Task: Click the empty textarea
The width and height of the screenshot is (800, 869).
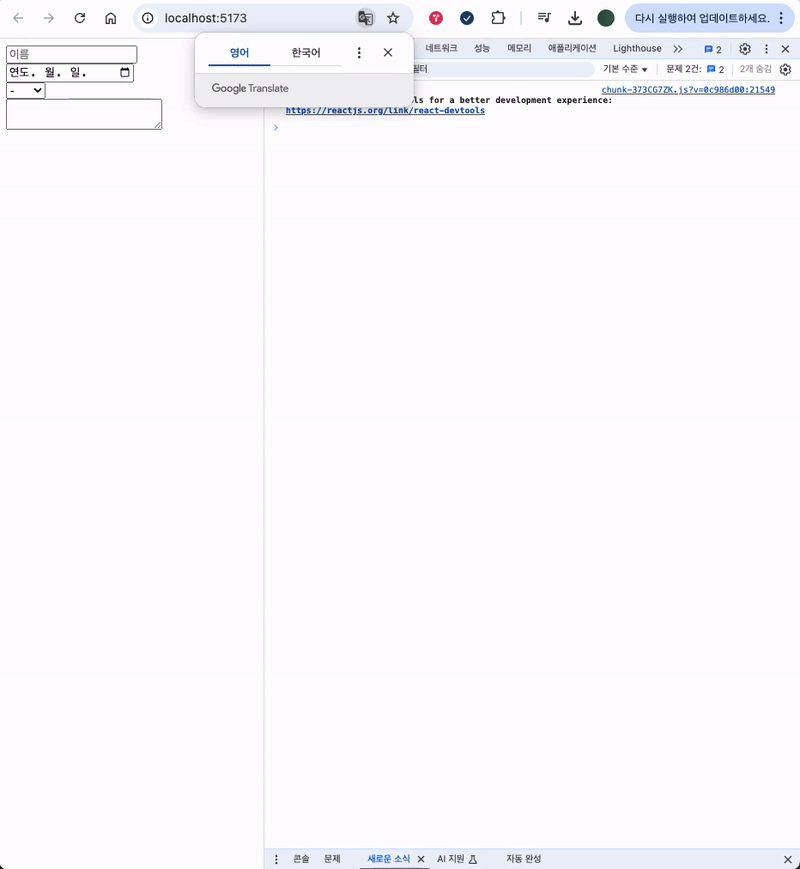Action: [x=84, y=114]
